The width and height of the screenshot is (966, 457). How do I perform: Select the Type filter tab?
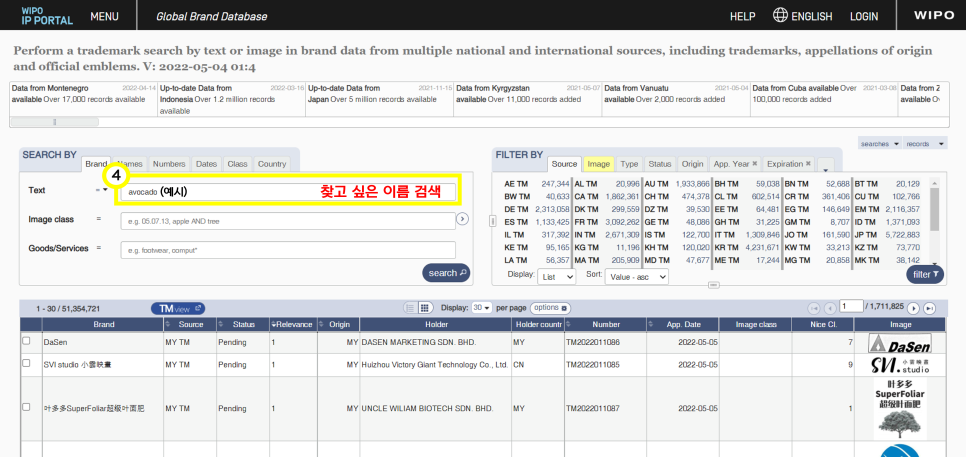[x=629, y=164]
